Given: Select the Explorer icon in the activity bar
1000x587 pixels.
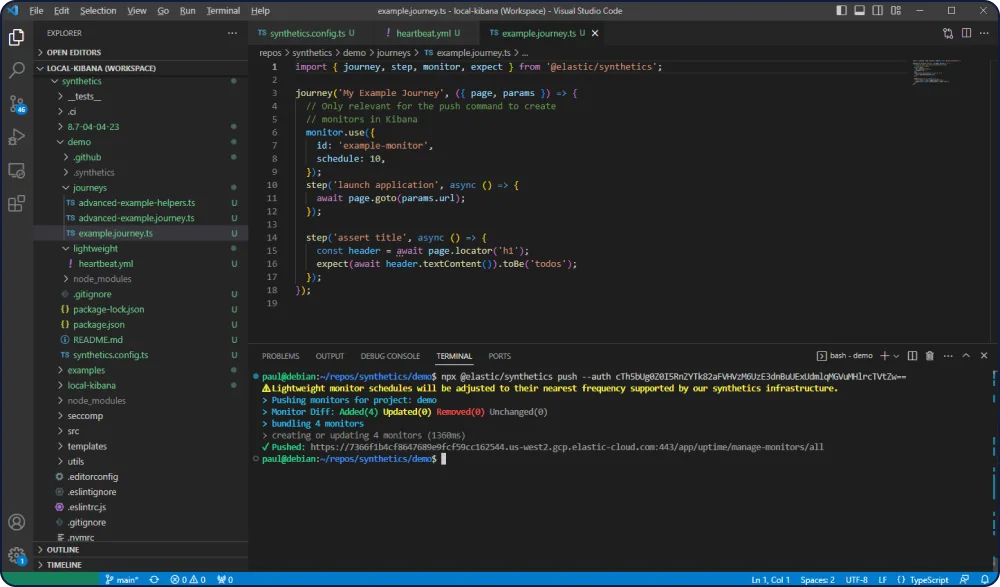Looking at the screenshot, I should tap(16, 37).
